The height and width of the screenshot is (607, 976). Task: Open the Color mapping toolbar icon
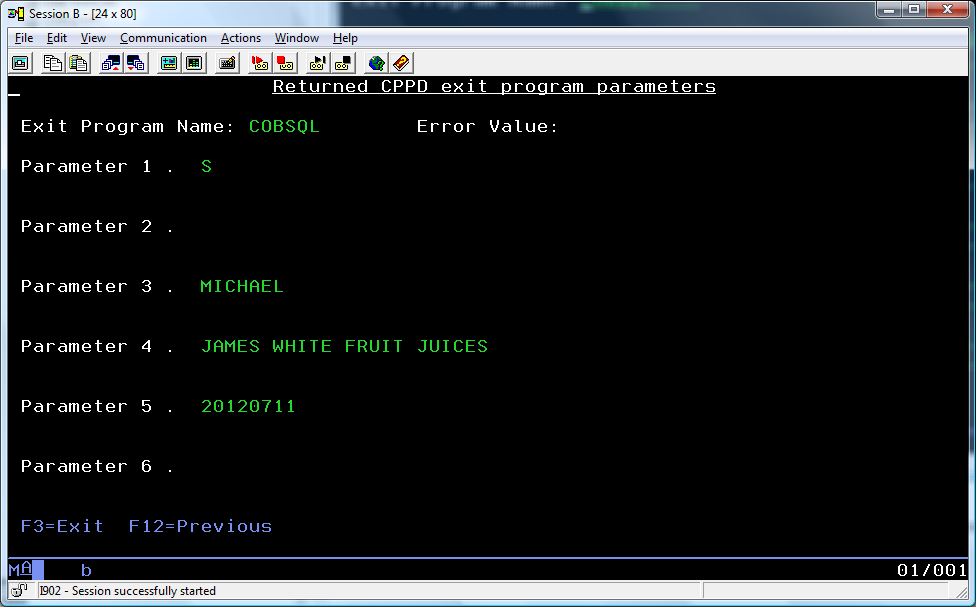(x=194, y=63)
